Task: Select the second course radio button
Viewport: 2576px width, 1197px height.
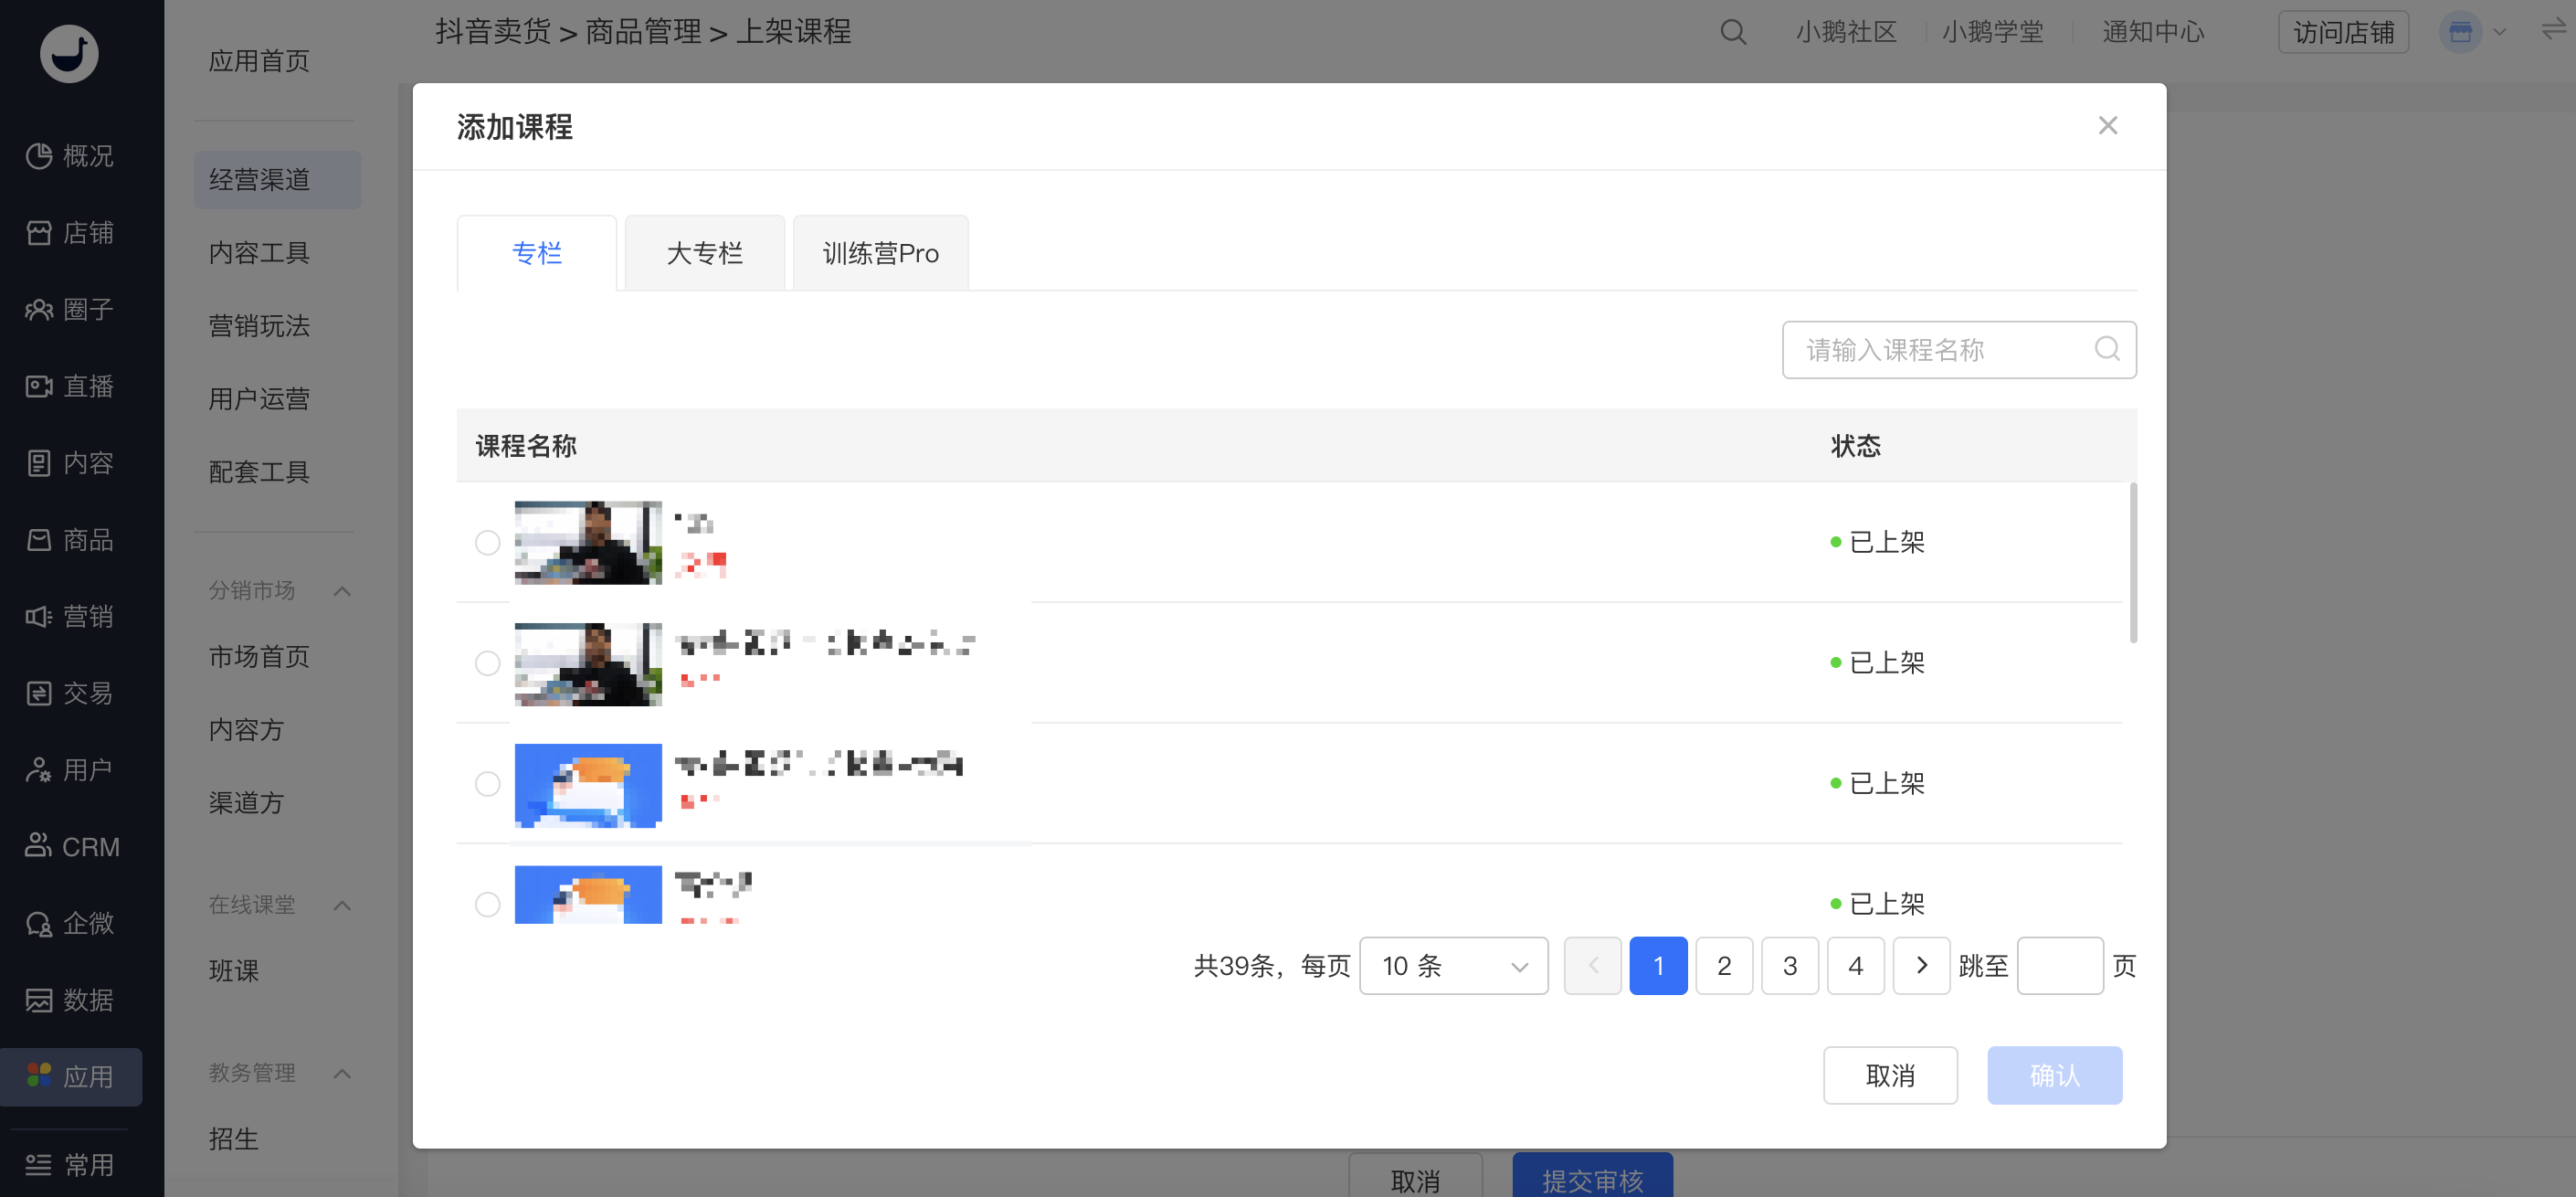Action: click(x=487, y=663)
